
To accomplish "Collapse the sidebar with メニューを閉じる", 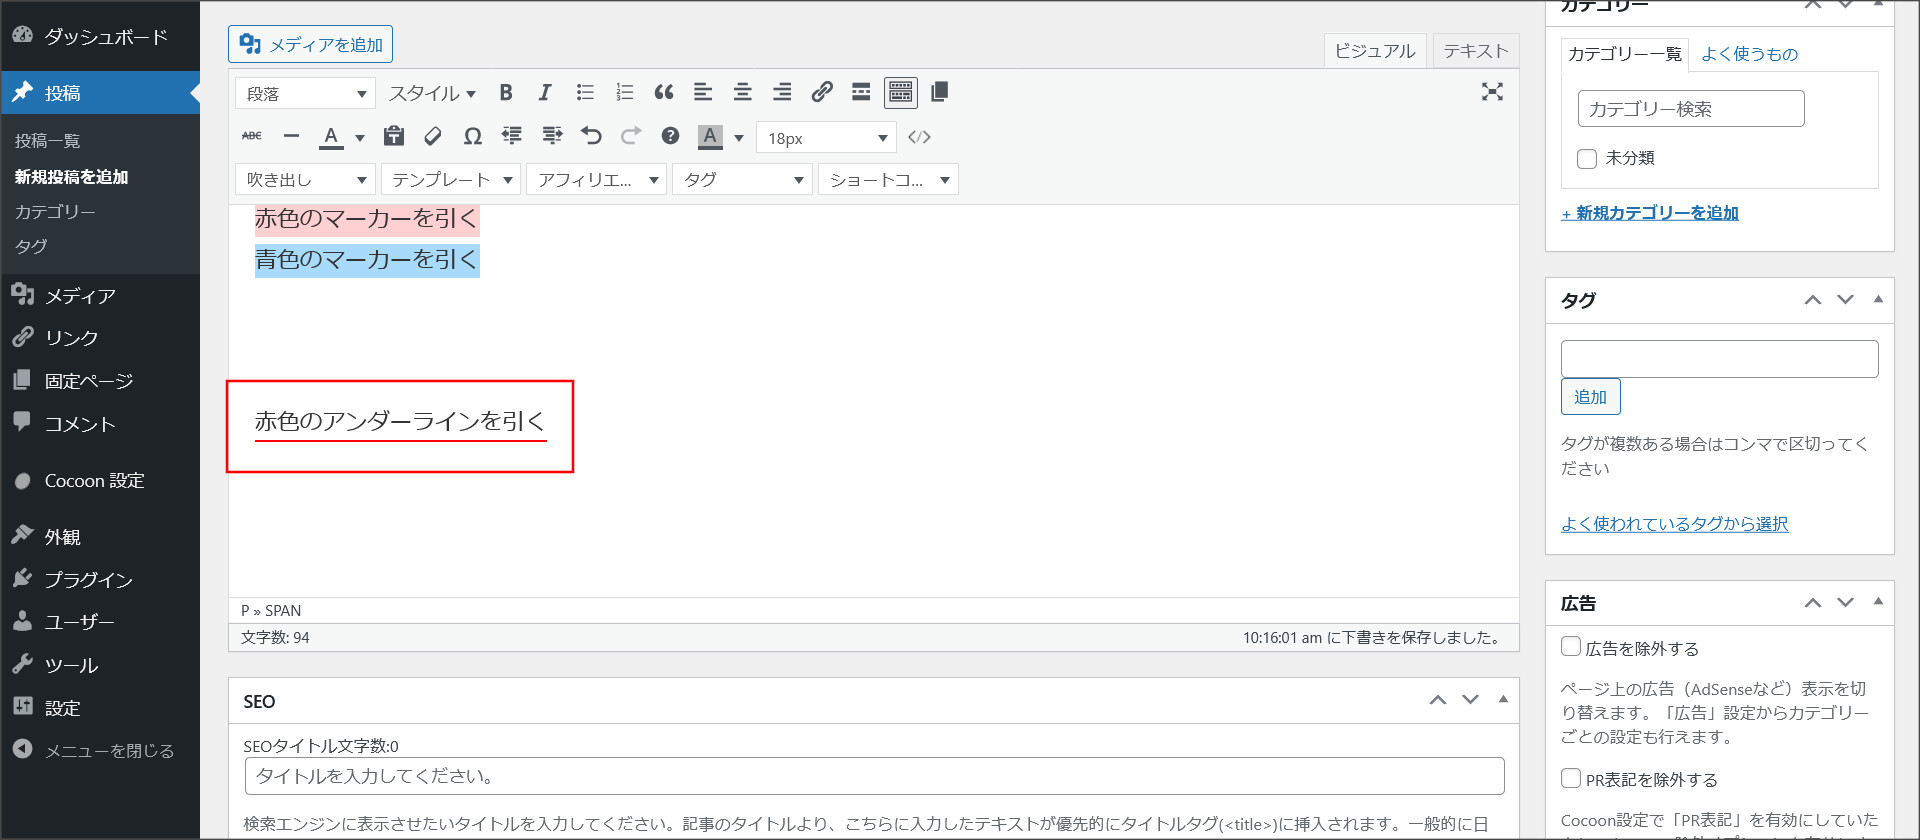I will coord(100,751).
